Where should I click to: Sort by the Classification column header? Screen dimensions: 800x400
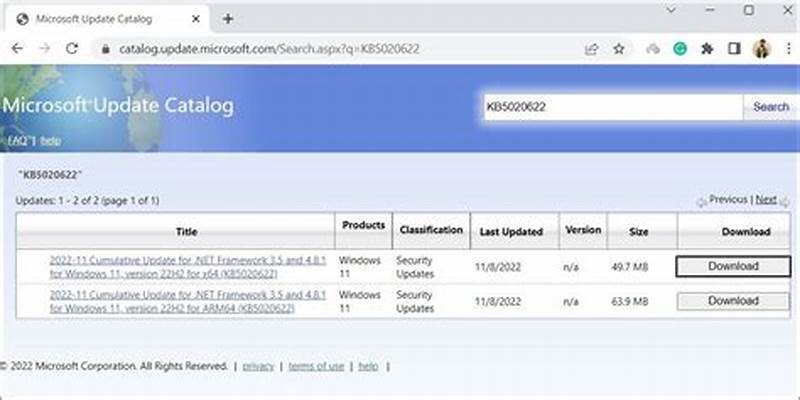click(x=431, y=230)
